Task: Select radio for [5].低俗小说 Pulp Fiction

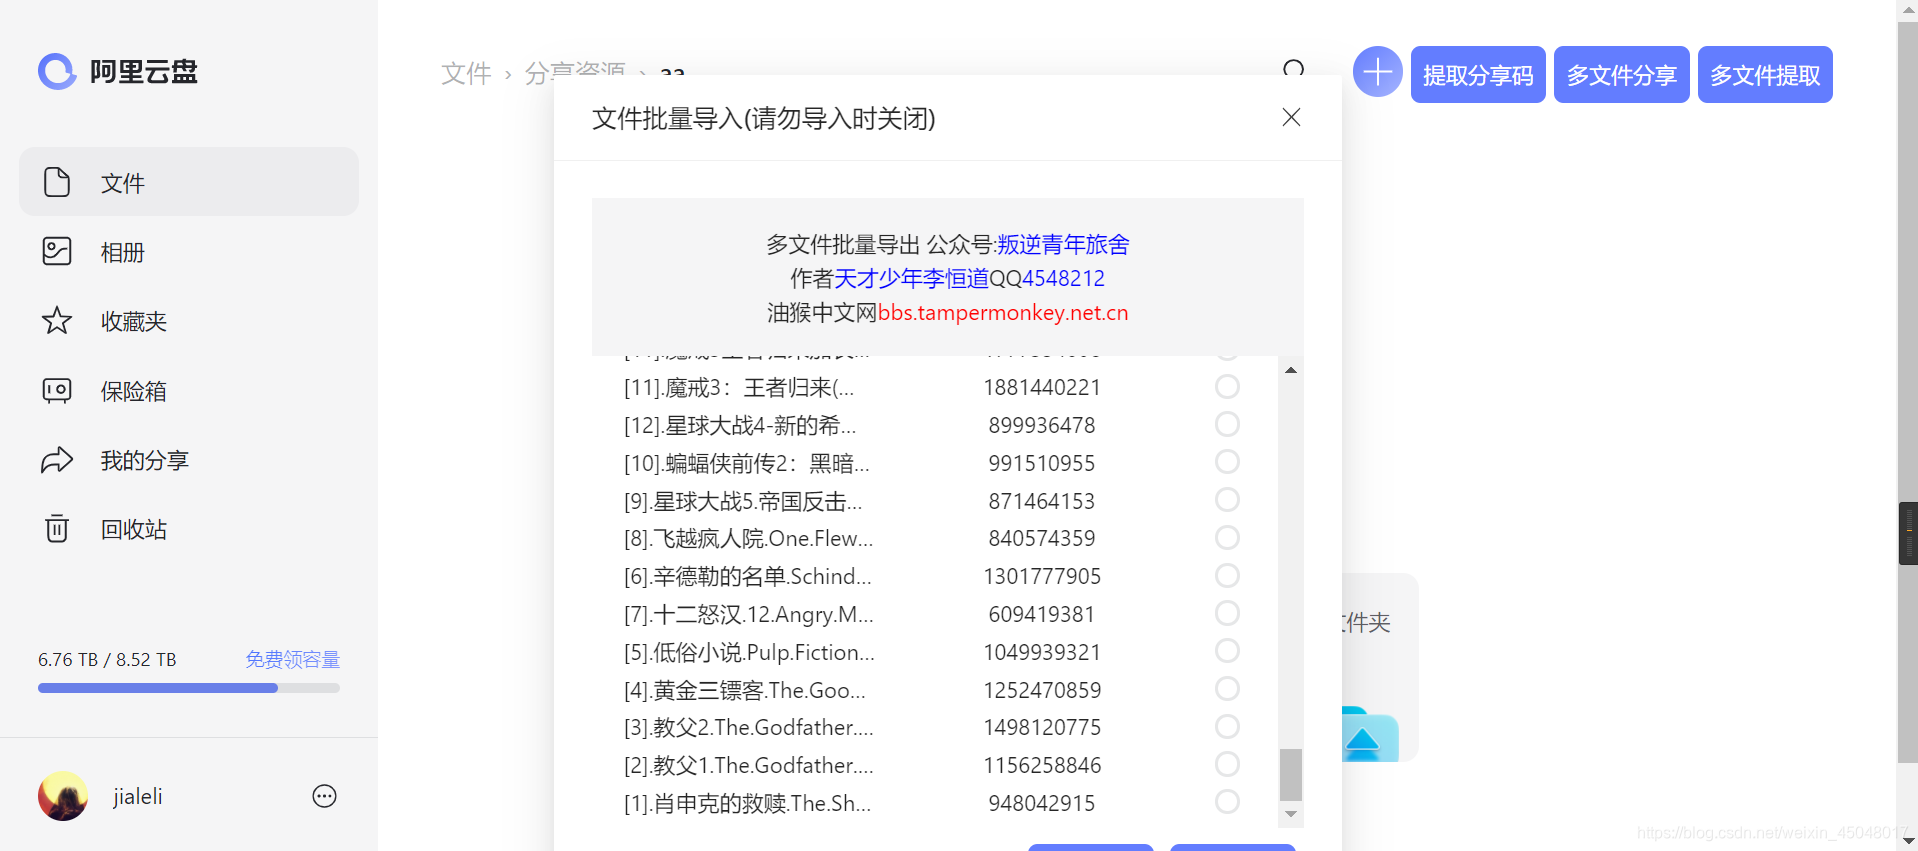Action: tap(1227, 651)
